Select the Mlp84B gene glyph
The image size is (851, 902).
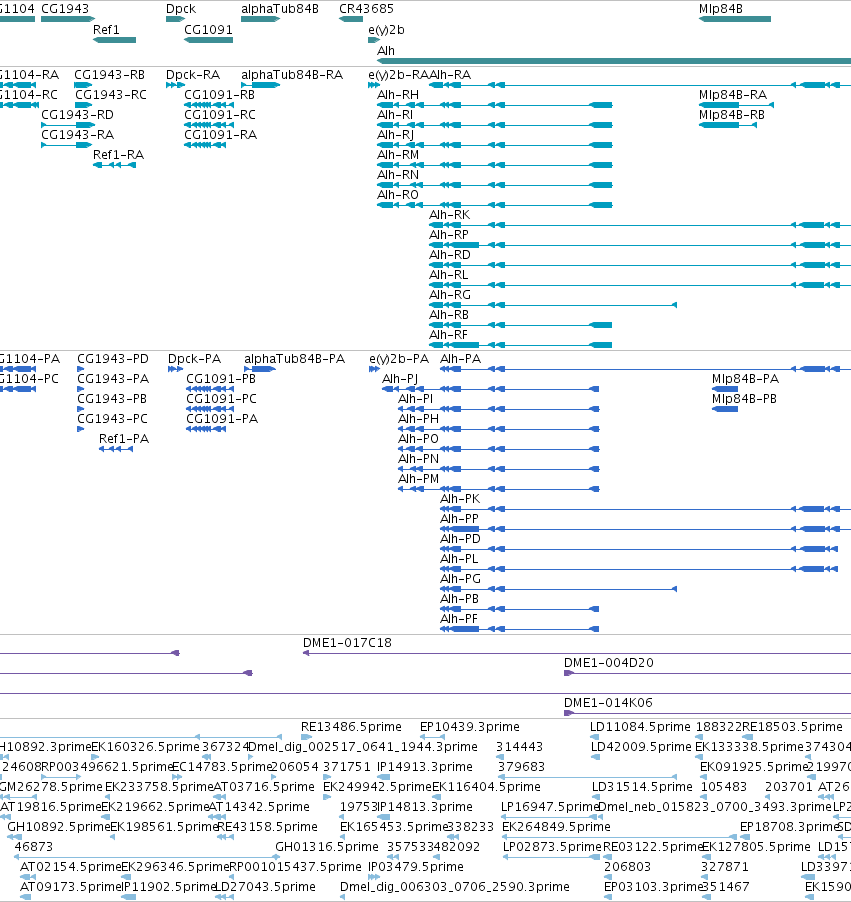coord(735,19)
